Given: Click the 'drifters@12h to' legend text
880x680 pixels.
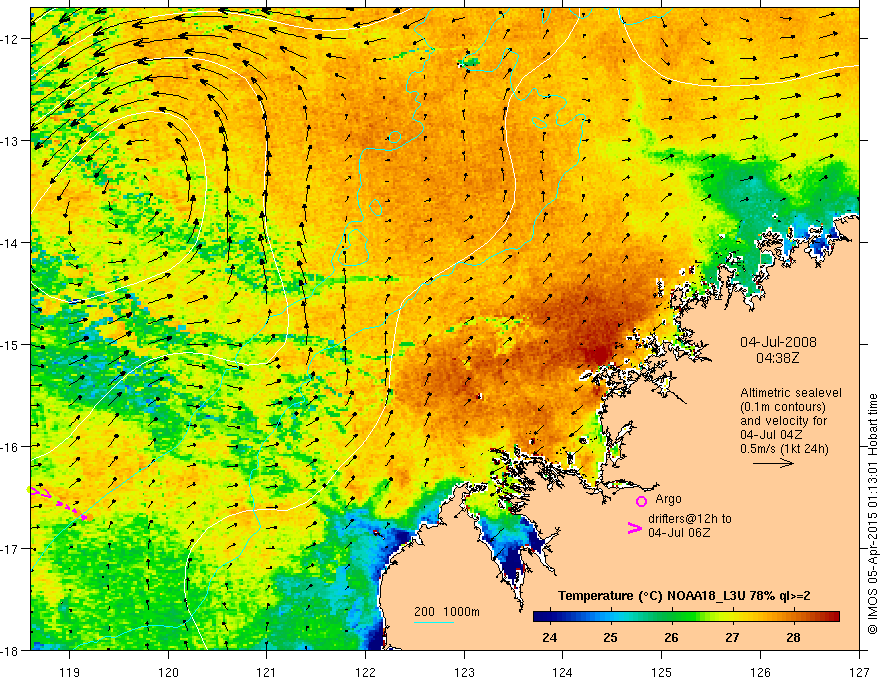Looking at the screenshot, I should [690, 519].
